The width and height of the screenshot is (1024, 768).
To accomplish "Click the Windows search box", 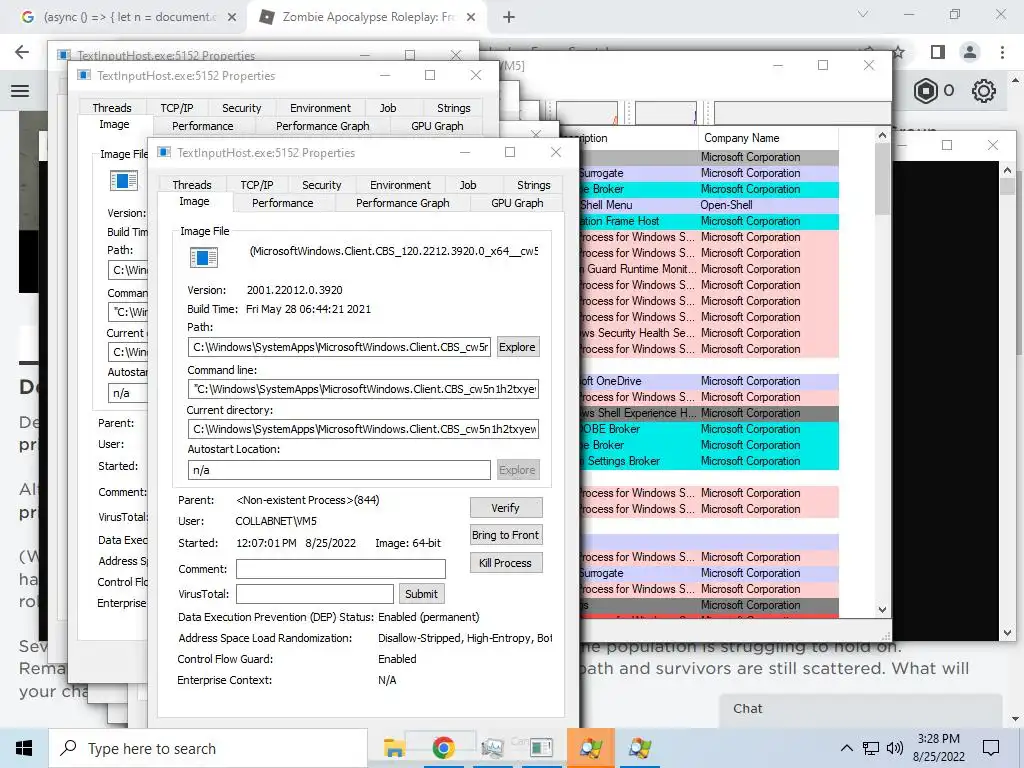I will tap(208, 748).
